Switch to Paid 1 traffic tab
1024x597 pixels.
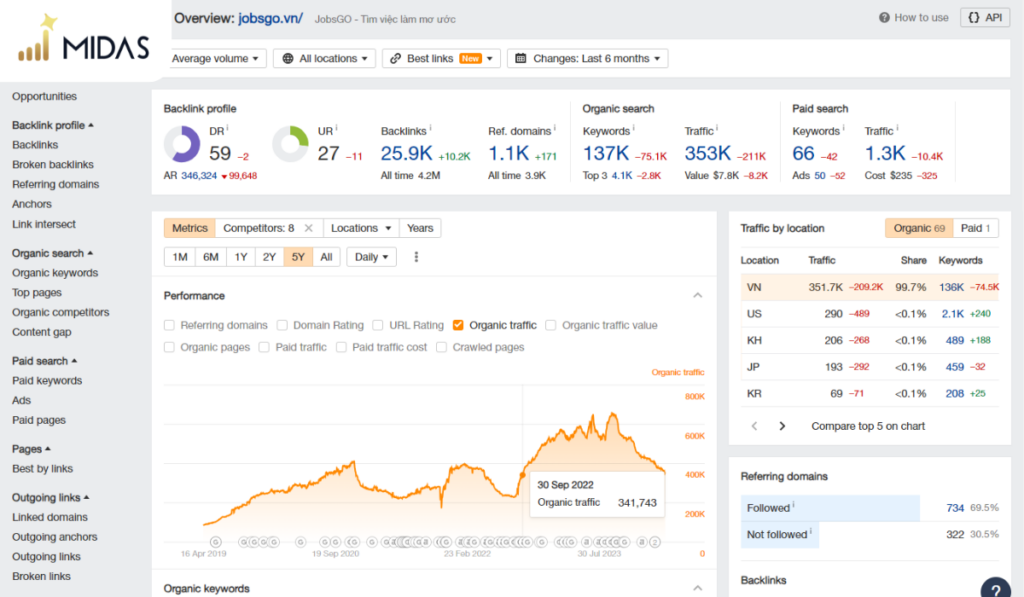click(976, 228)
